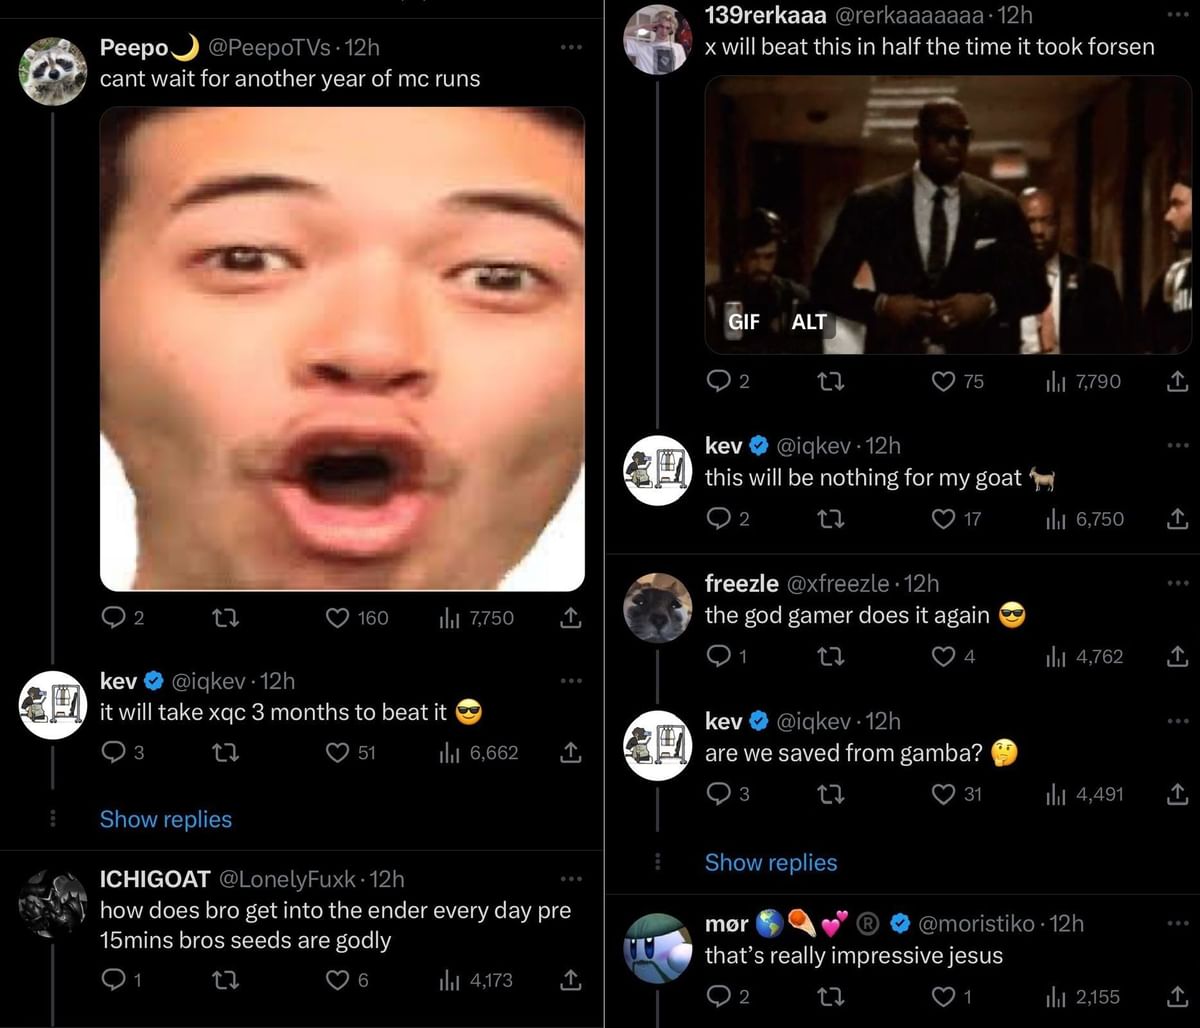This screenshot has width=1200, height=1028.
Task: Like kev's 'saved from gamba' tweet
Action: pyautogui.click(x=943, y=794)
